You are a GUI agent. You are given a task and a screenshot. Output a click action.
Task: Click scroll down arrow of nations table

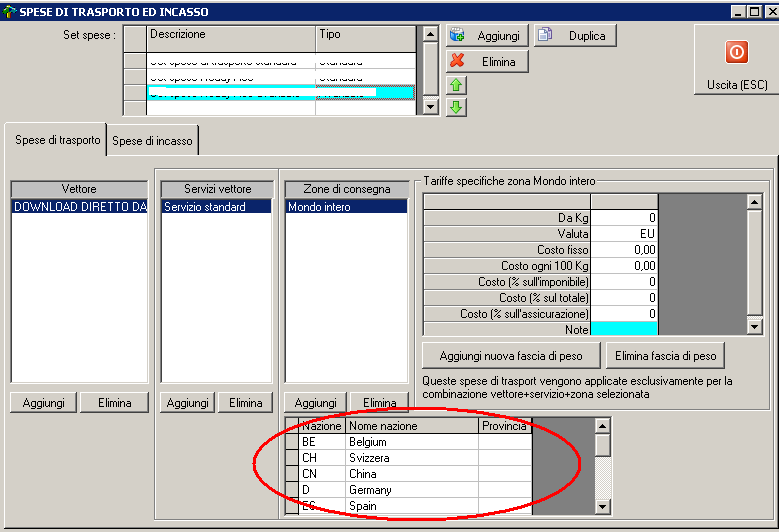[602, 506]
